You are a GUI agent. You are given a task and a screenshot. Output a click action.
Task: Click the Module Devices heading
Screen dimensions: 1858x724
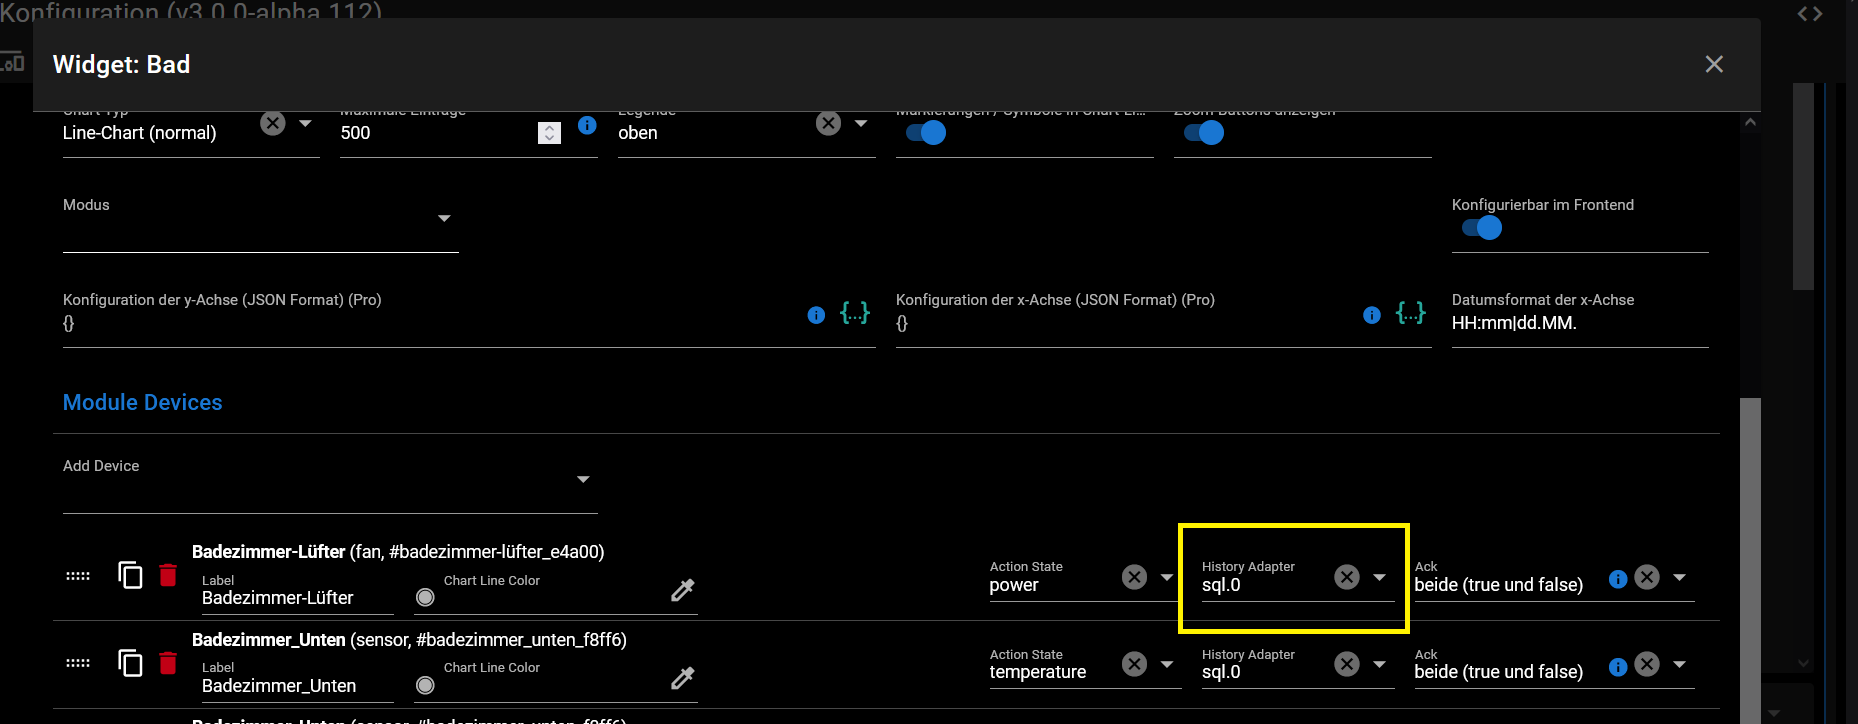point(143,402)
